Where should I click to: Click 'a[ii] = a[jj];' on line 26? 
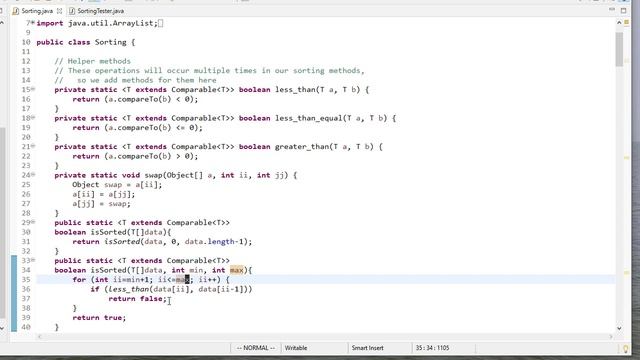(x=104, y=194)
